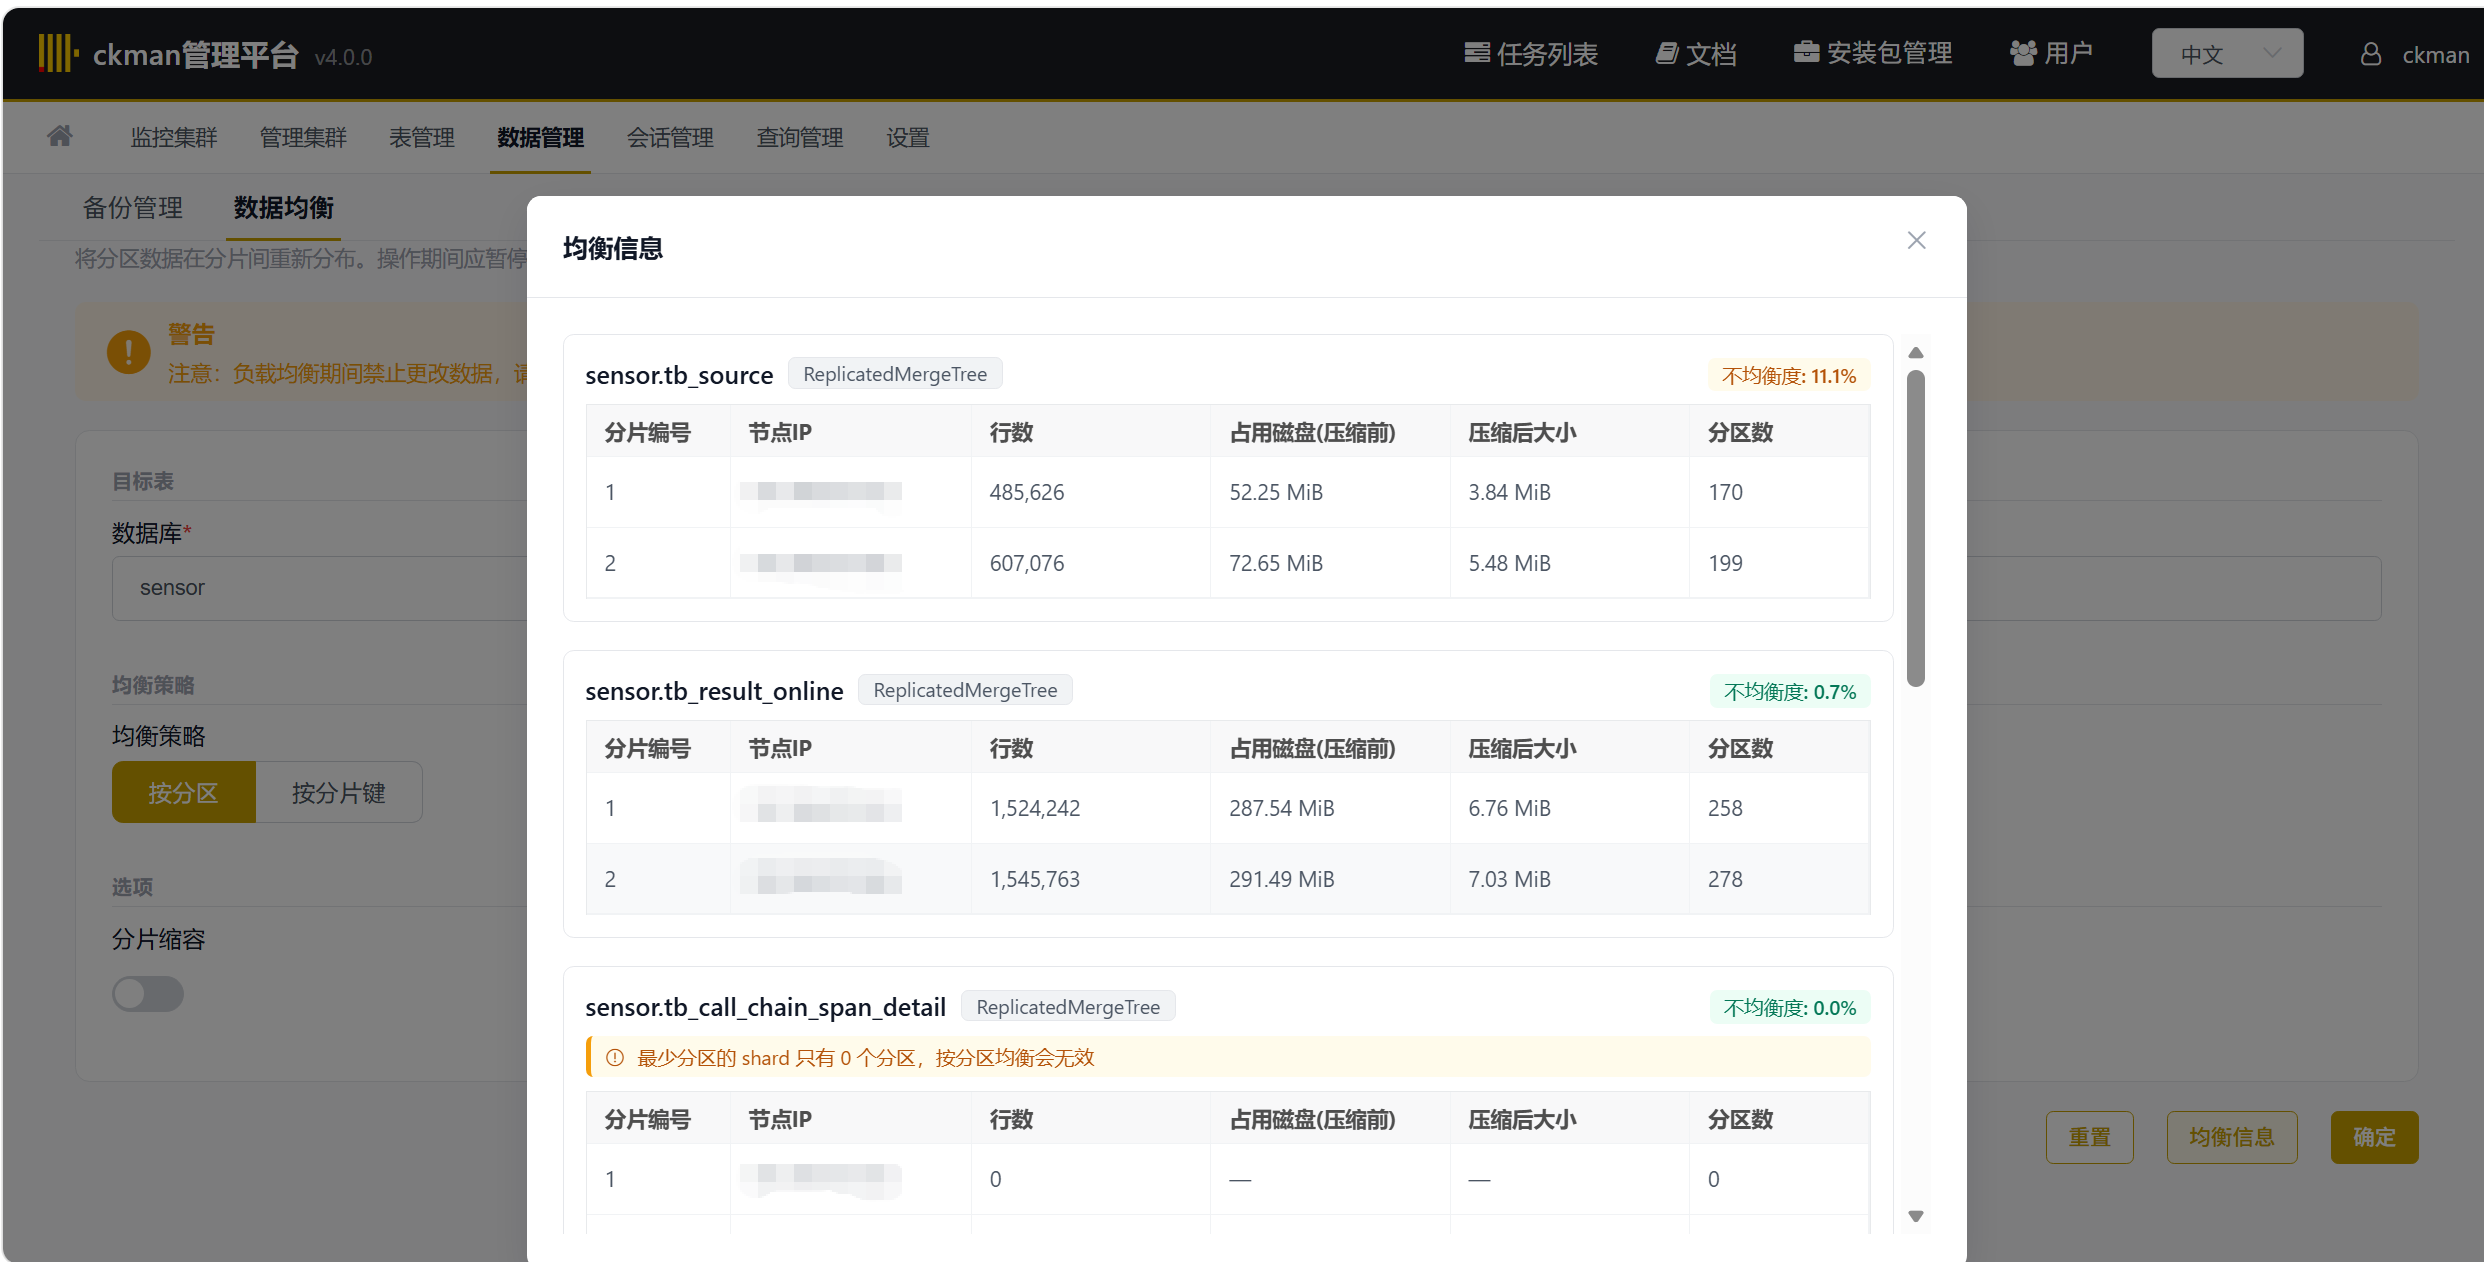Click partition count 278
Screen dimensions: 2484x1262
click(1725, 879)
